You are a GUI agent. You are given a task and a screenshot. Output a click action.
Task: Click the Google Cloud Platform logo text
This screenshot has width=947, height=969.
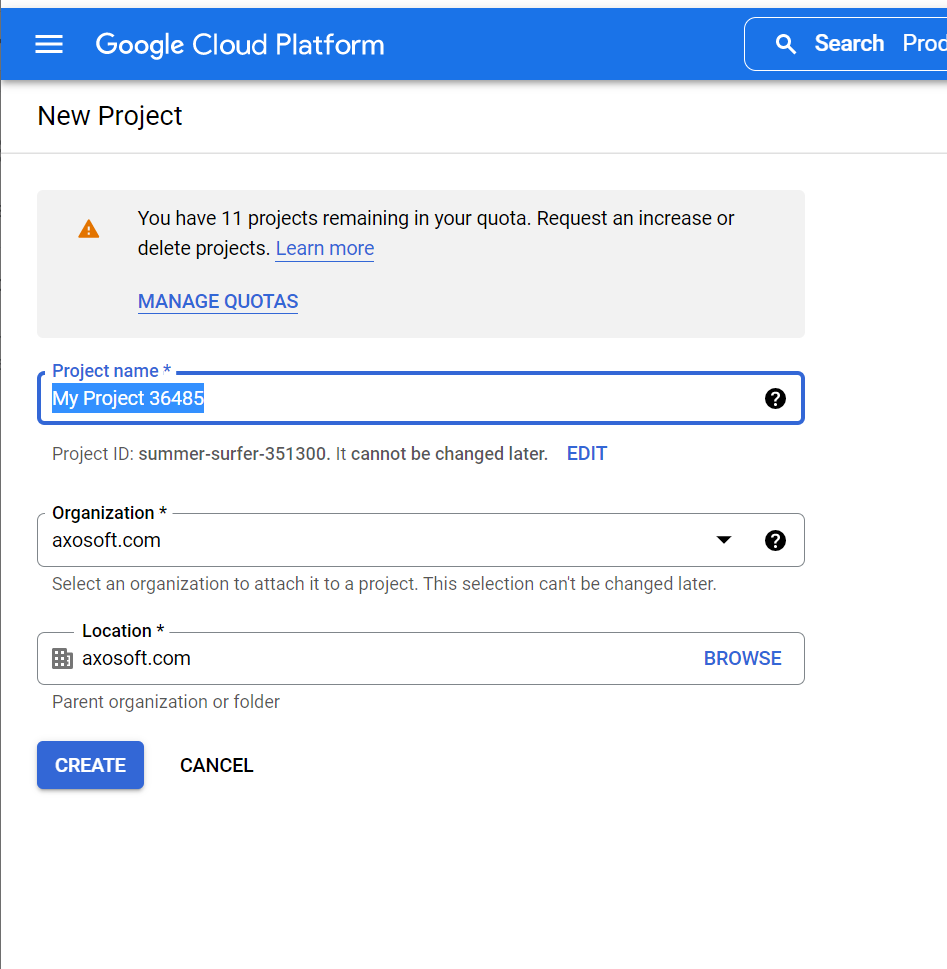coord(240,44)
